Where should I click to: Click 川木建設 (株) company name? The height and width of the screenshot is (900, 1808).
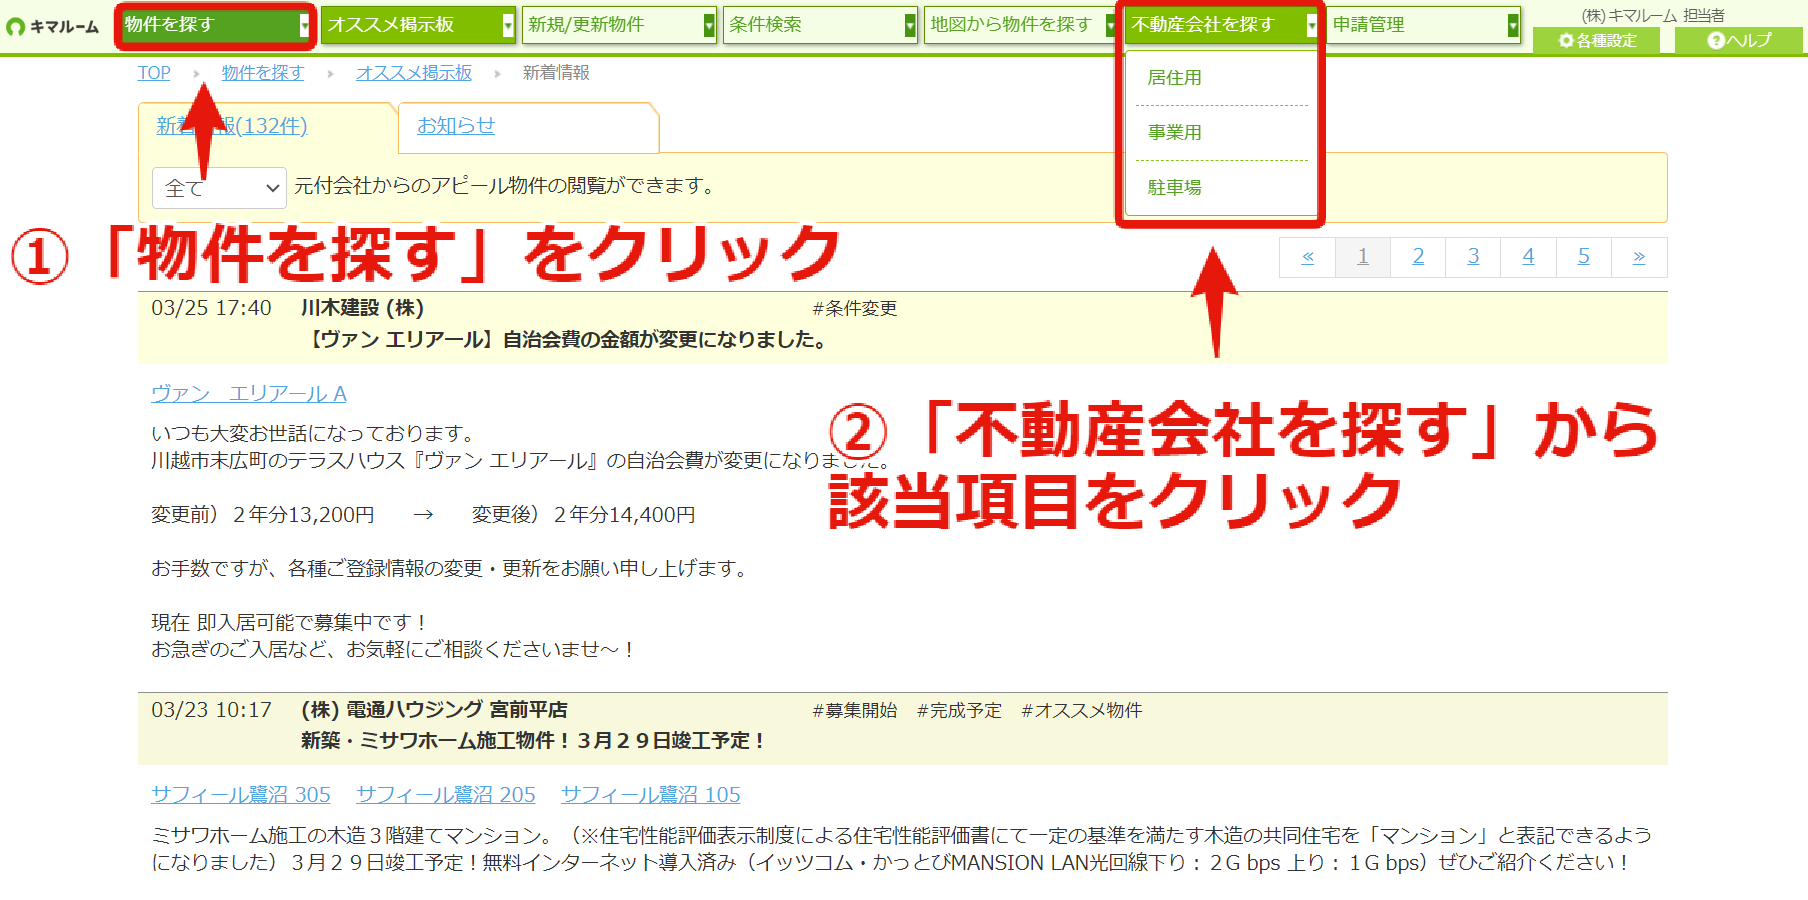[x=363, y=308]
